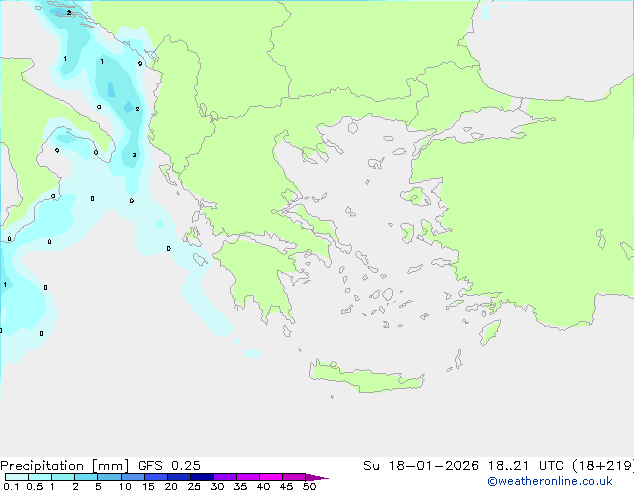Select the 5–10 mm sky blue legend swatch

pyautogui.click(x=109, y=477)
